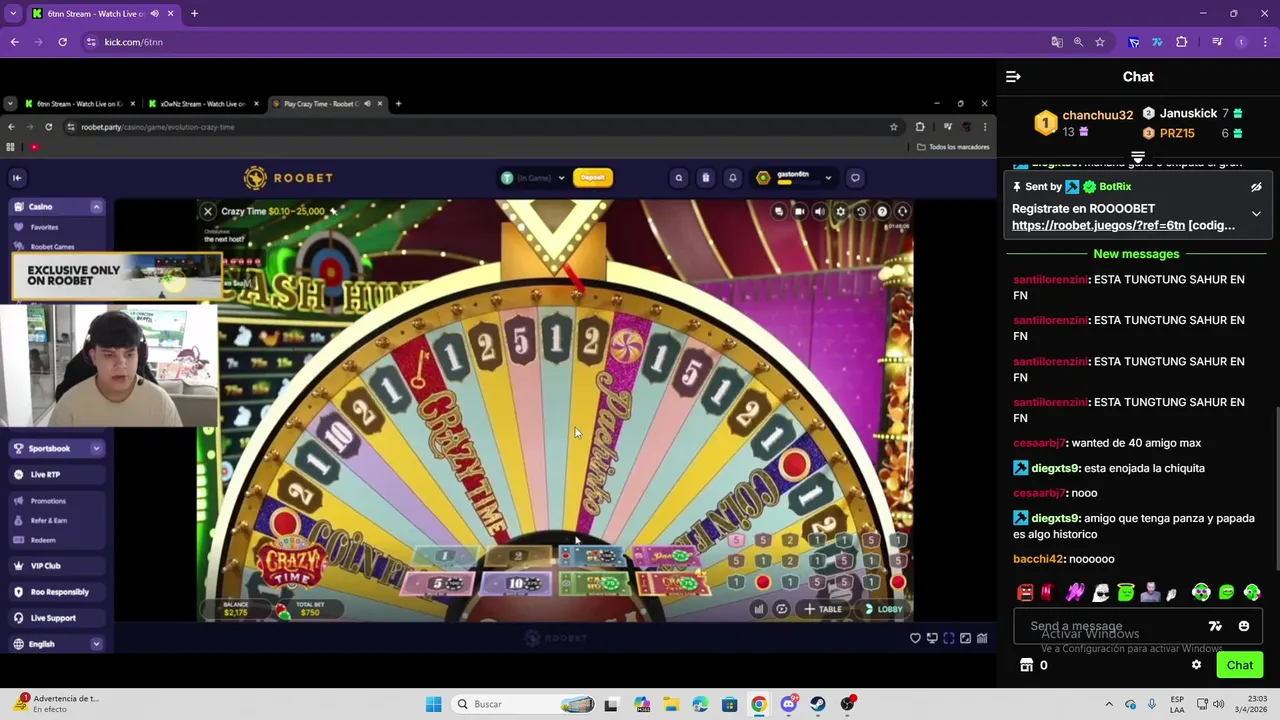Click the kick.com/6tnn address bar
This screenshot has height=720, width=1280.
560,42
